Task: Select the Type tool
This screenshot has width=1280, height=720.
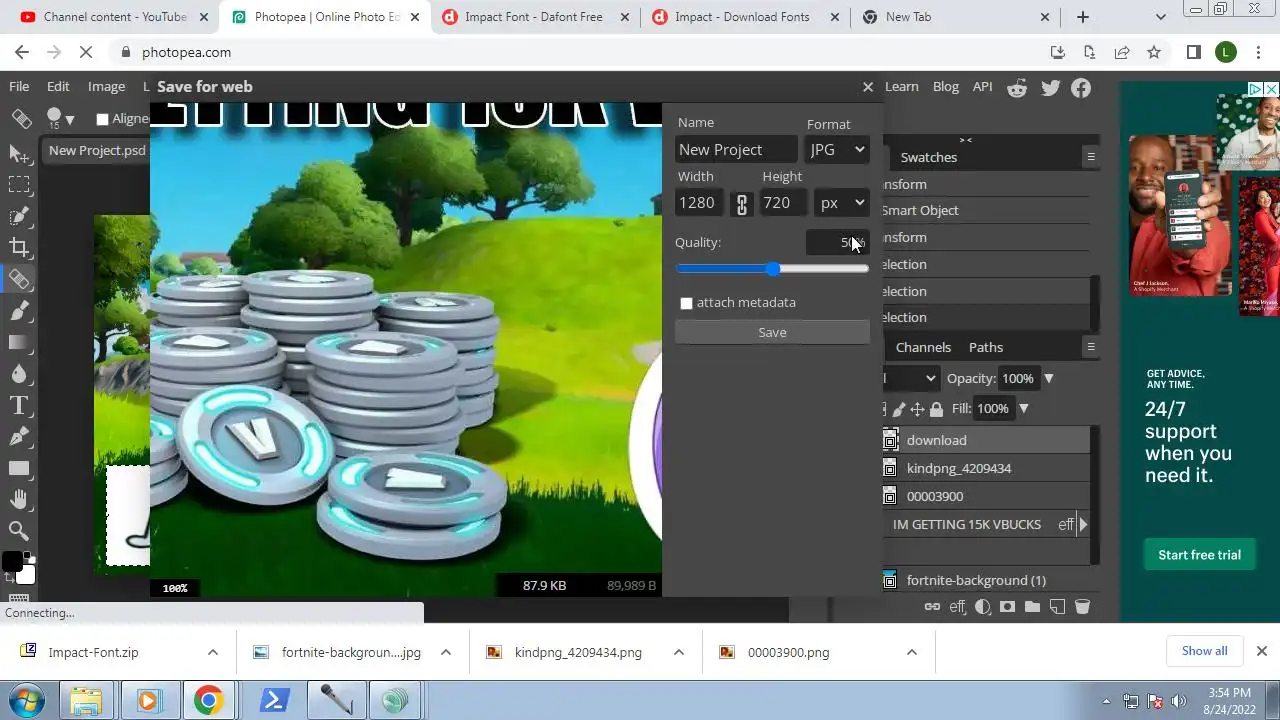Action: [18, 405]
